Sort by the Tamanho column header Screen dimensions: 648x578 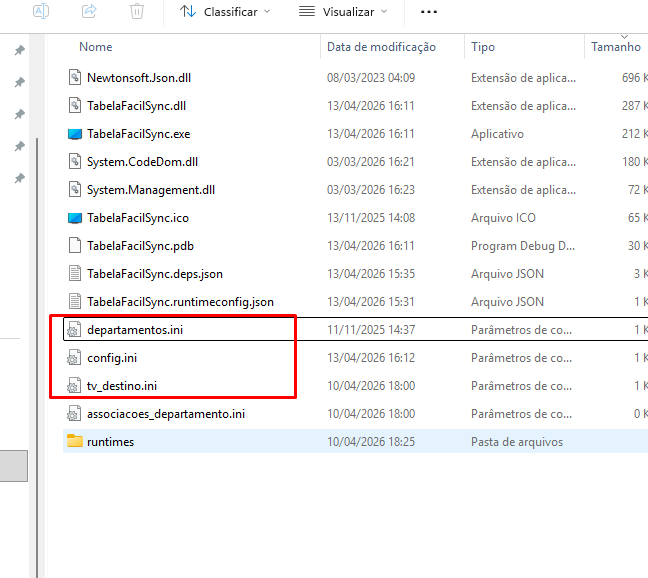616,47
